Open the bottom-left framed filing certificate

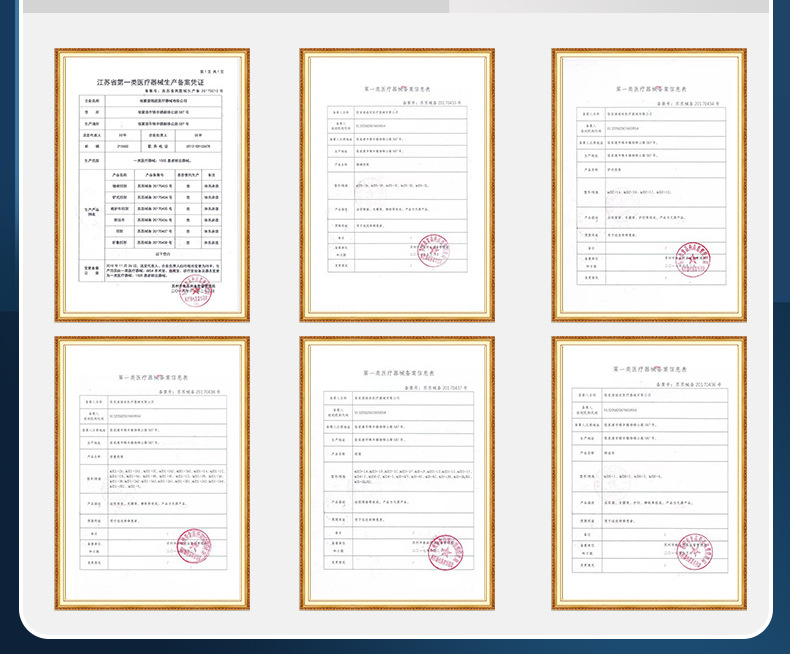[x=152, y=473]
